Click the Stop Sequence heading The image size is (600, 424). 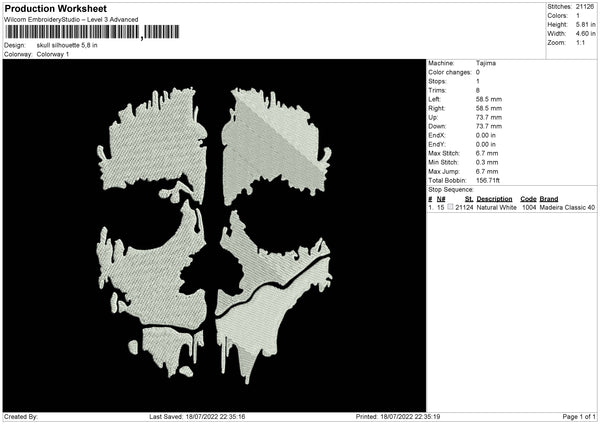(451, 190)
